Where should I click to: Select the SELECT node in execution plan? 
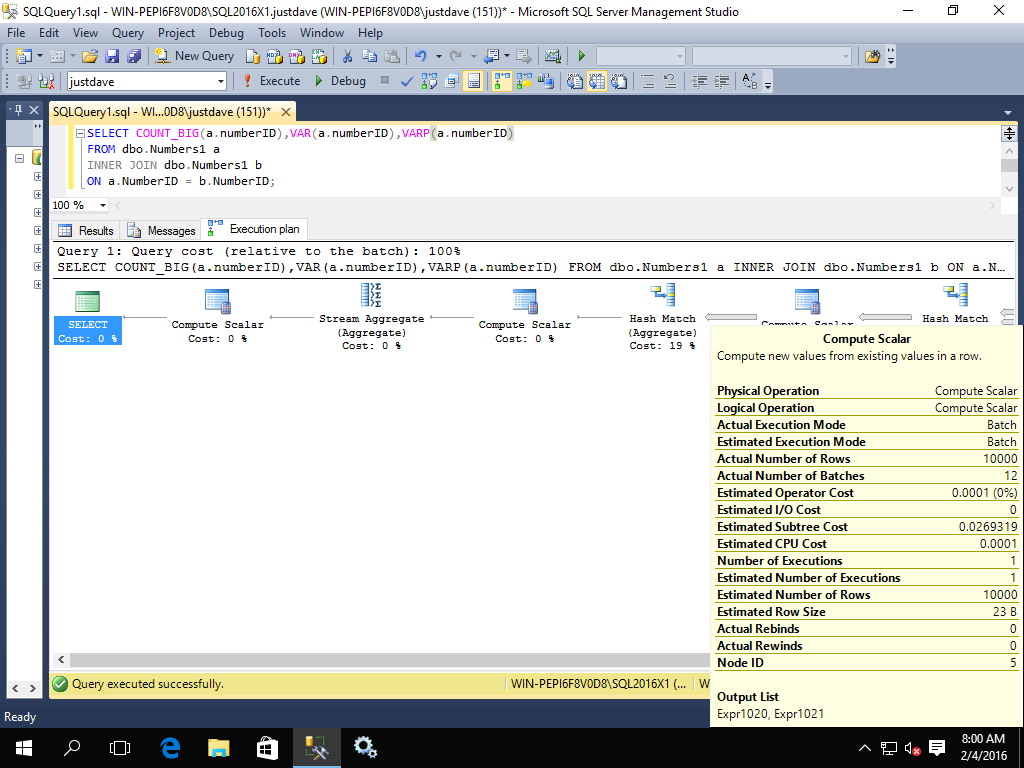pos(87,301)
